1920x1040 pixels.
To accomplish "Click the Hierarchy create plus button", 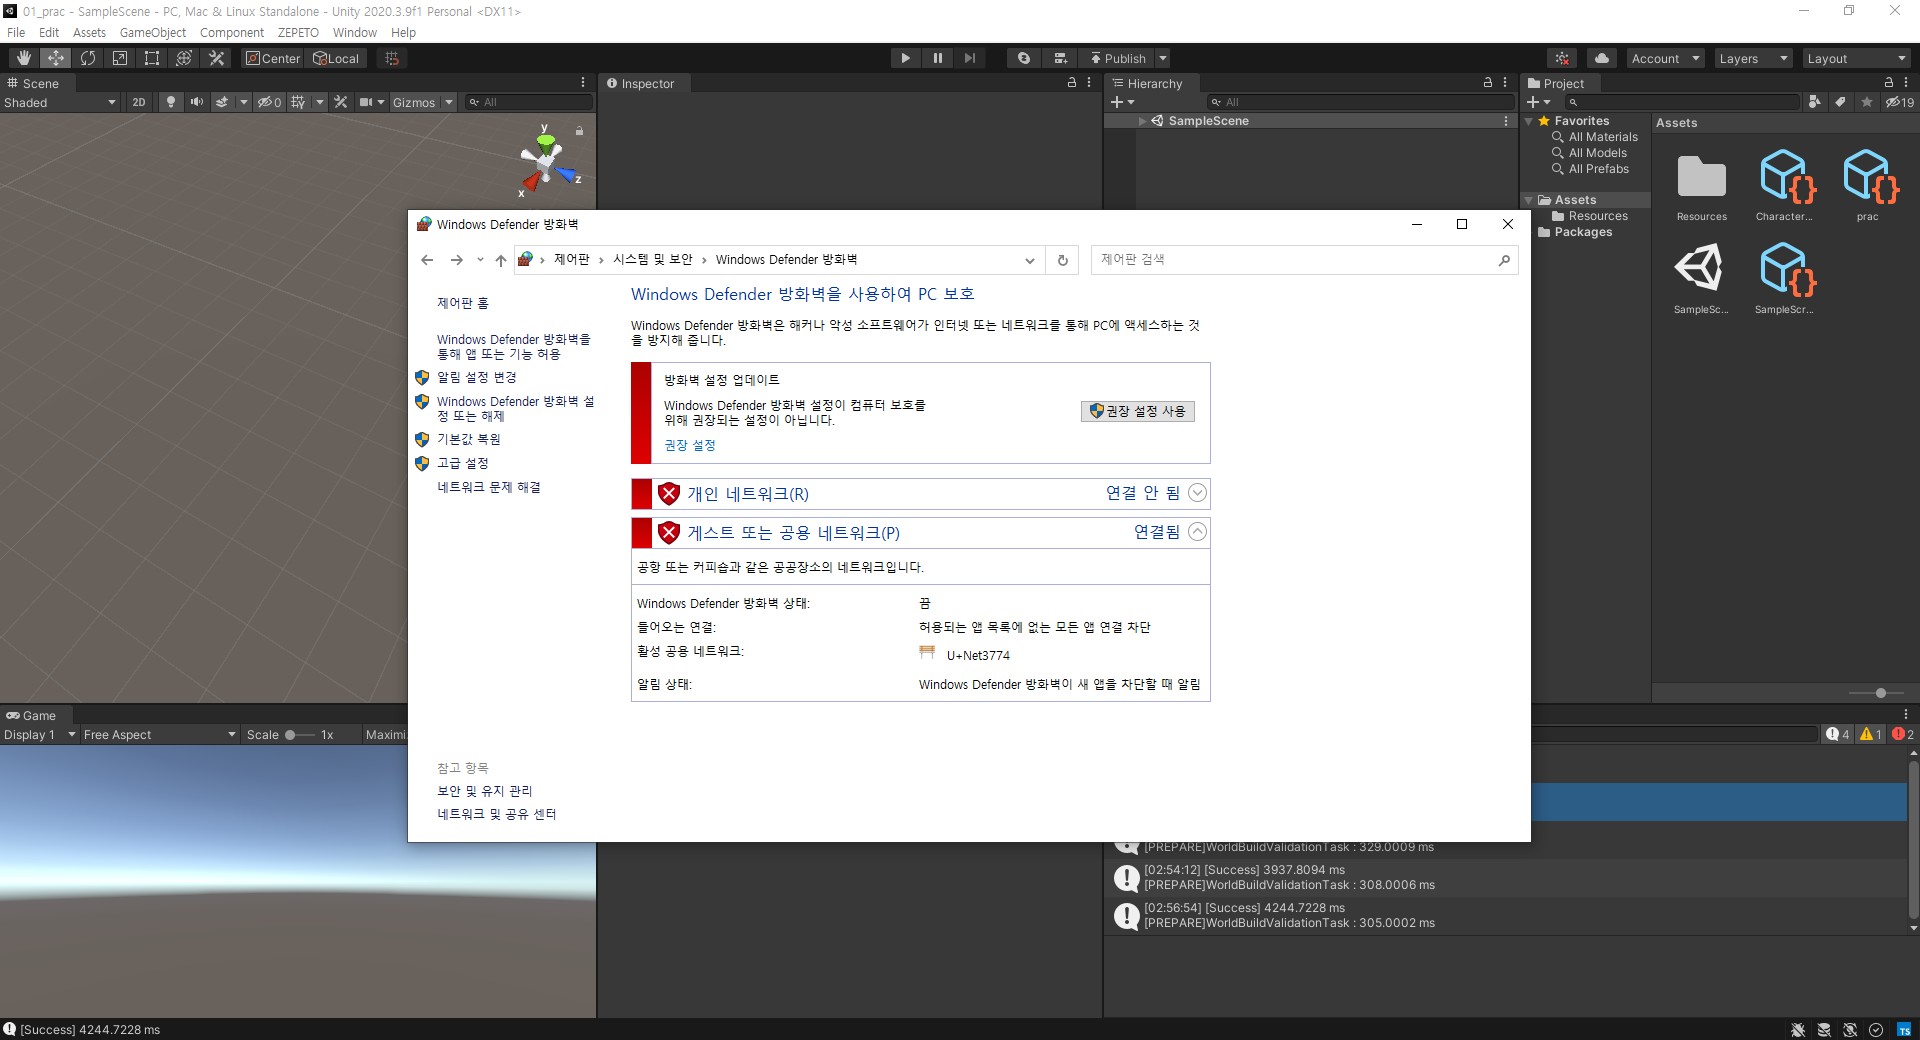I will point(1122,102).
